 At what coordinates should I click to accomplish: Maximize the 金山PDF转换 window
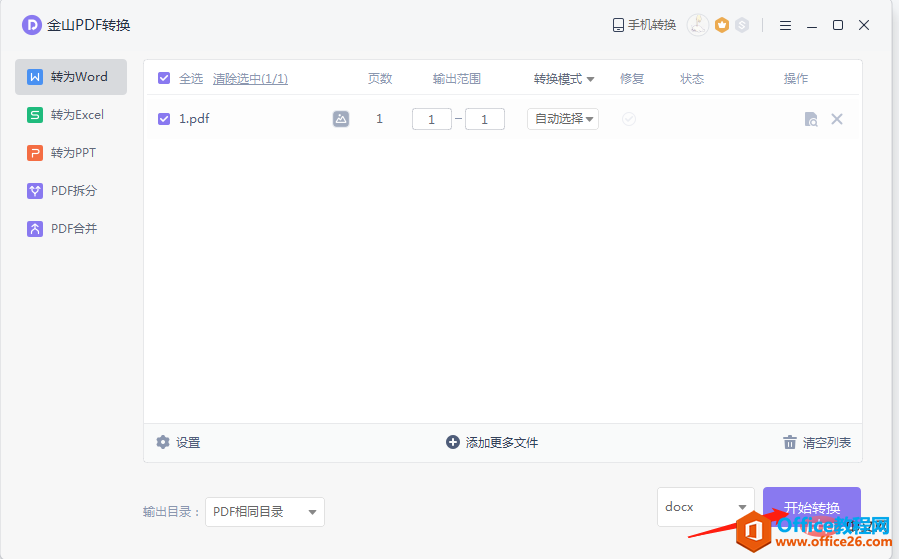838,25
